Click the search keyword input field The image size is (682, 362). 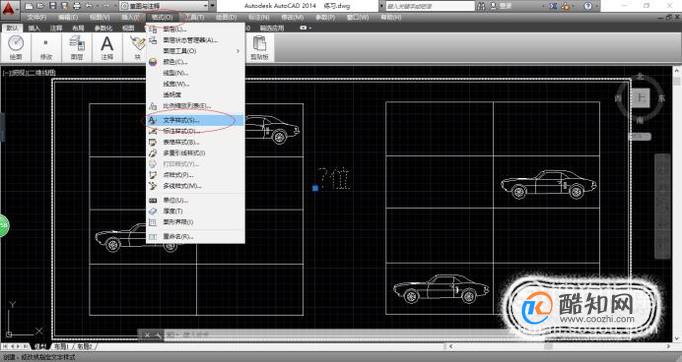[x=430, y=6]
